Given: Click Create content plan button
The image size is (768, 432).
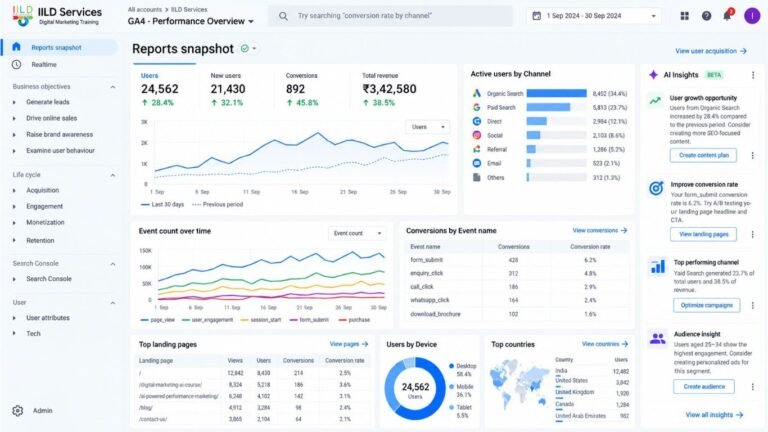Looking at the screenshot, I should click(x=703, y=155).
